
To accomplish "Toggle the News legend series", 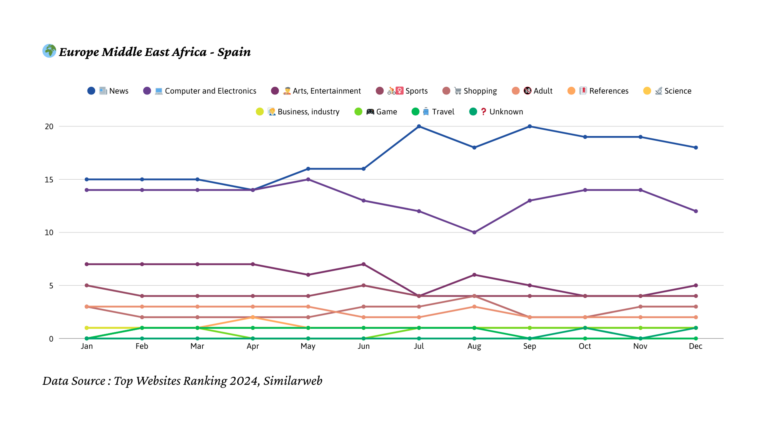I will (118, 91).
